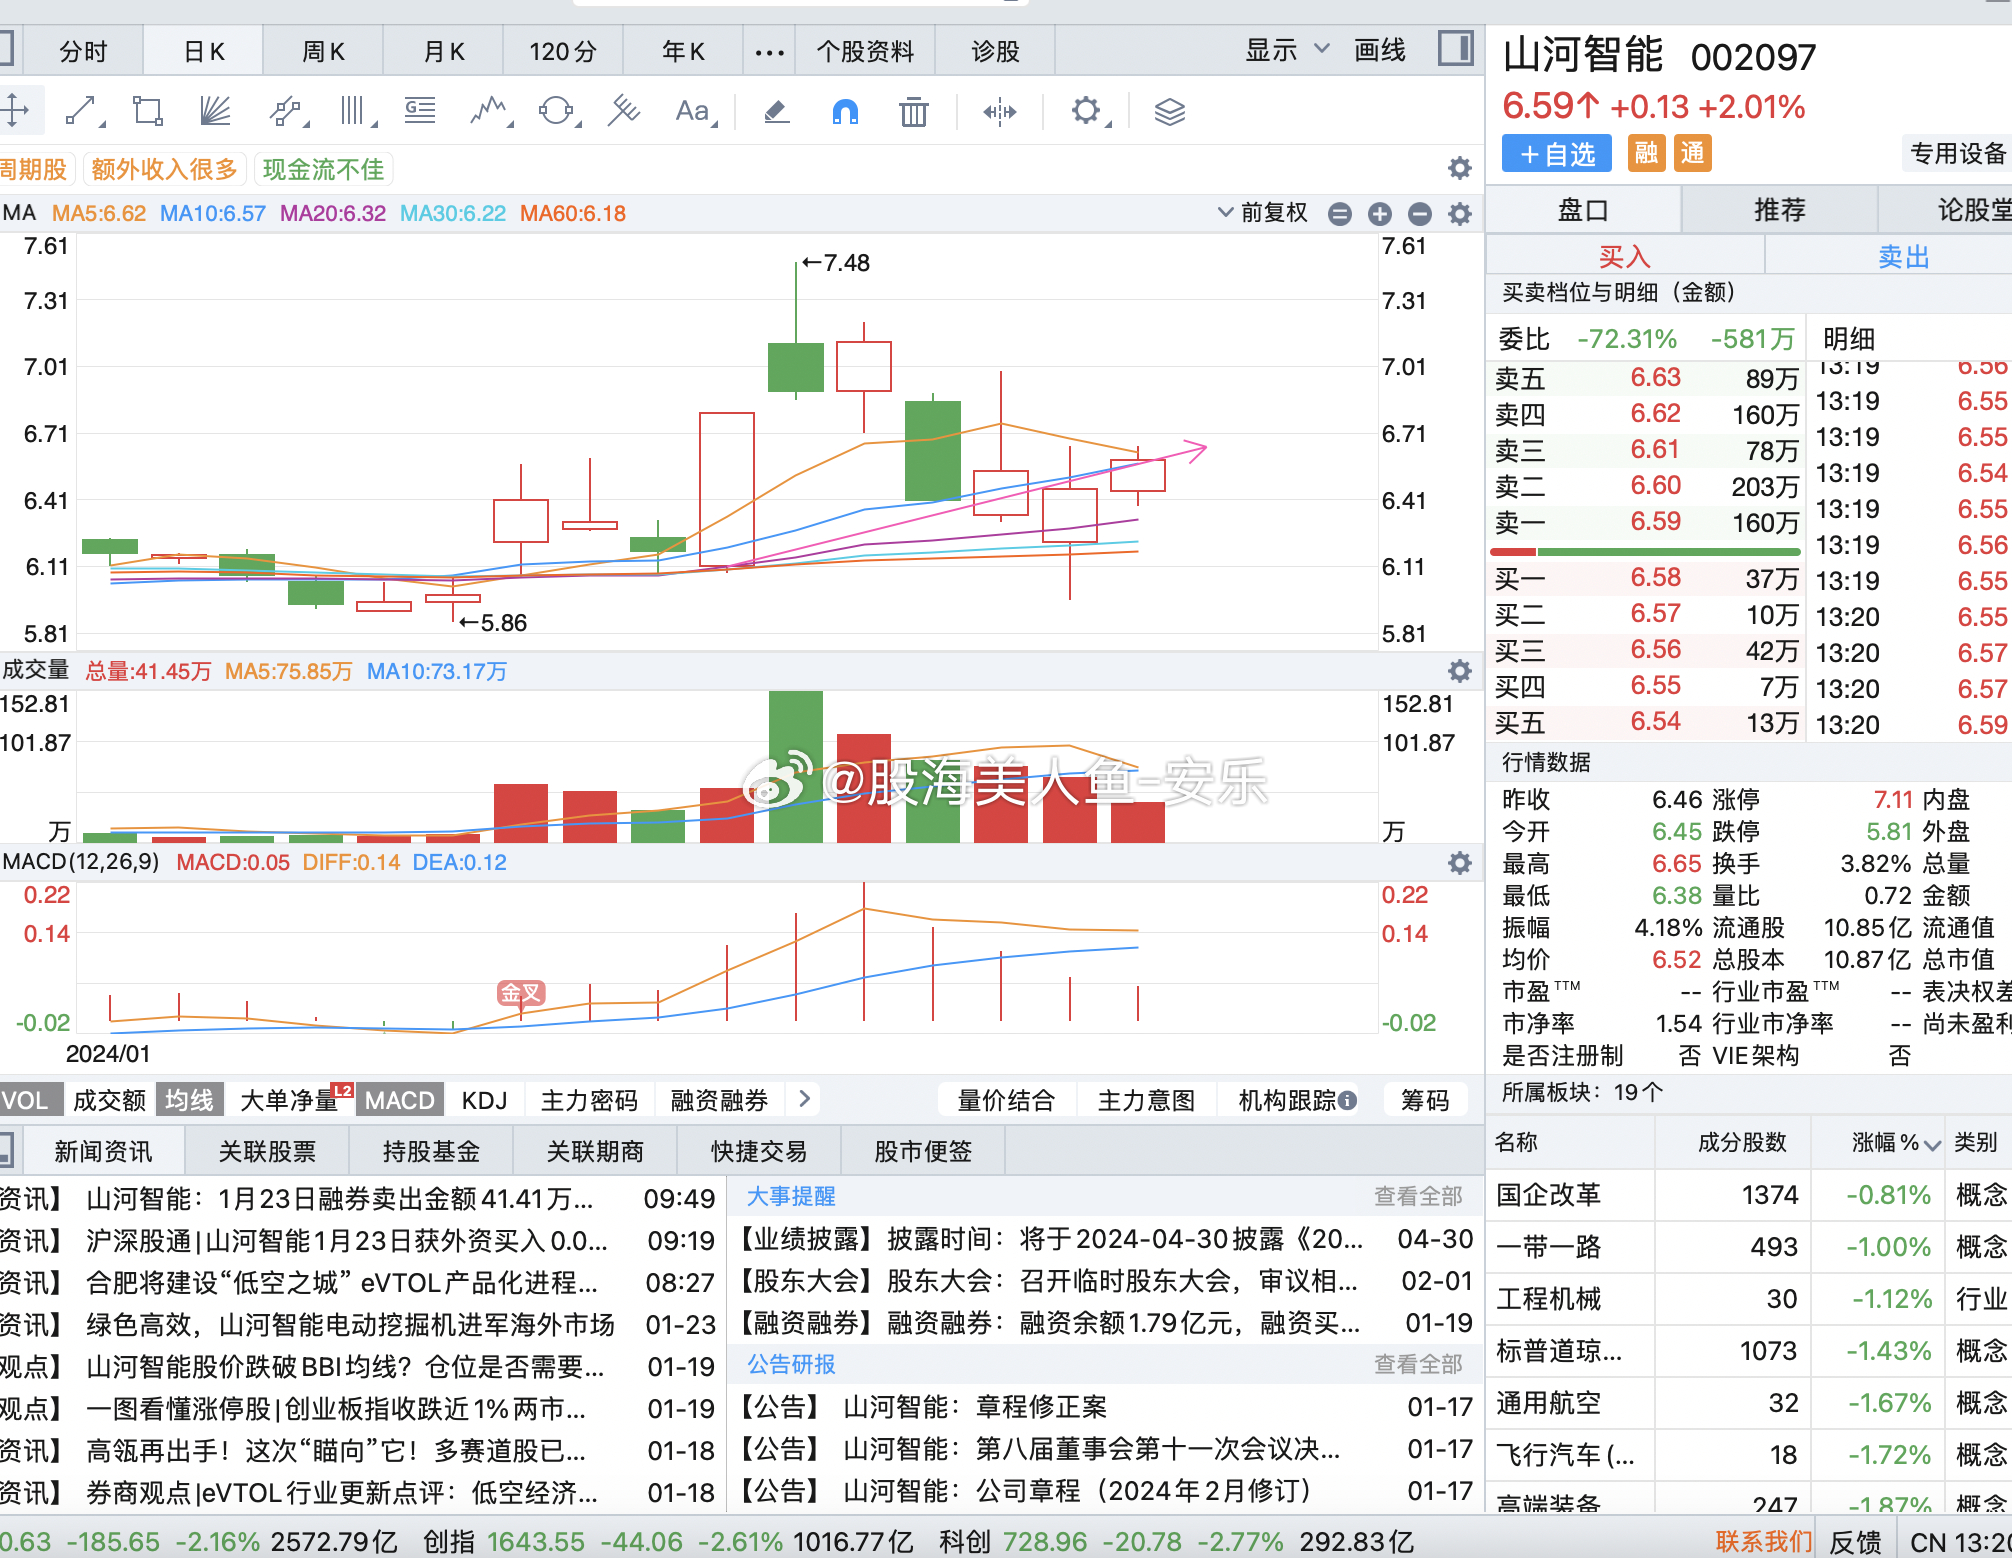Select the Aa text annotation tool
Viewport: 2012px width, 1558px height.
694,110
